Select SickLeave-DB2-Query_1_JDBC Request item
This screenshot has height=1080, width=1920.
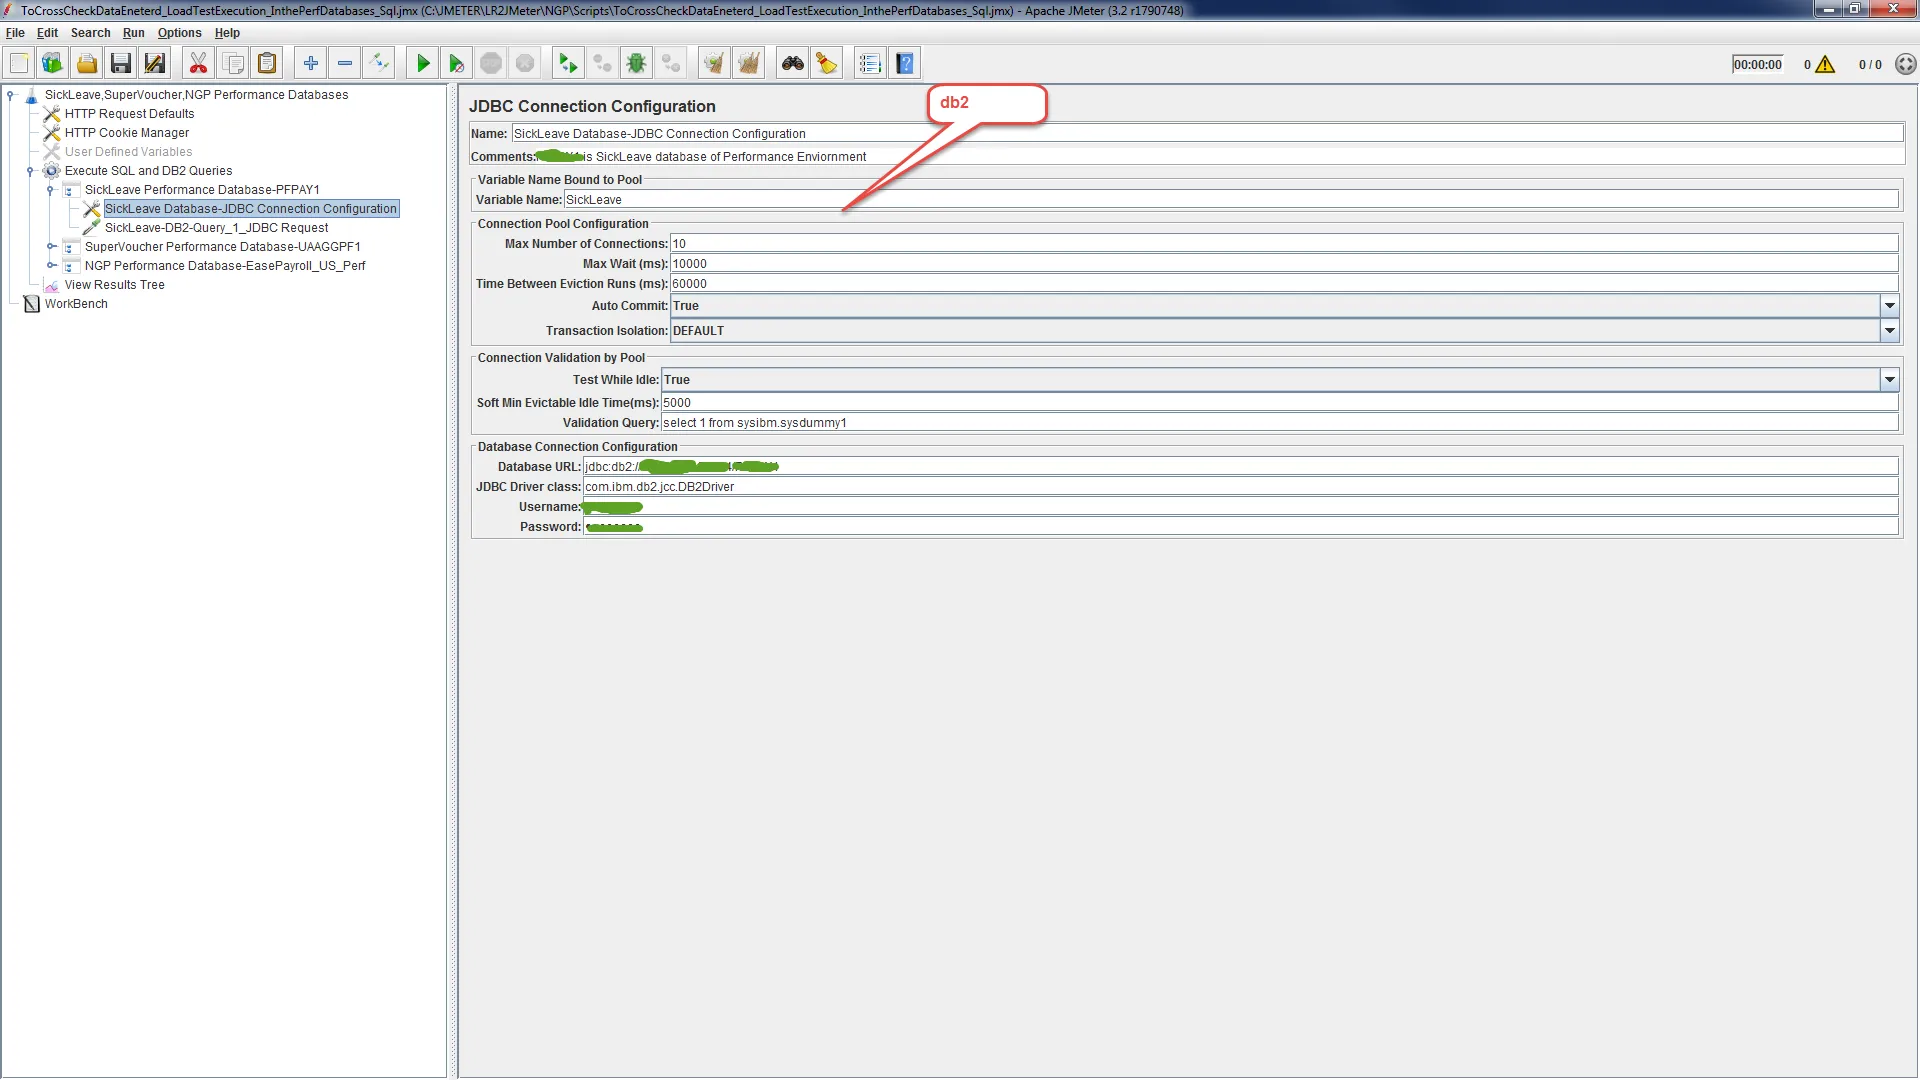(x=216, y=228)
